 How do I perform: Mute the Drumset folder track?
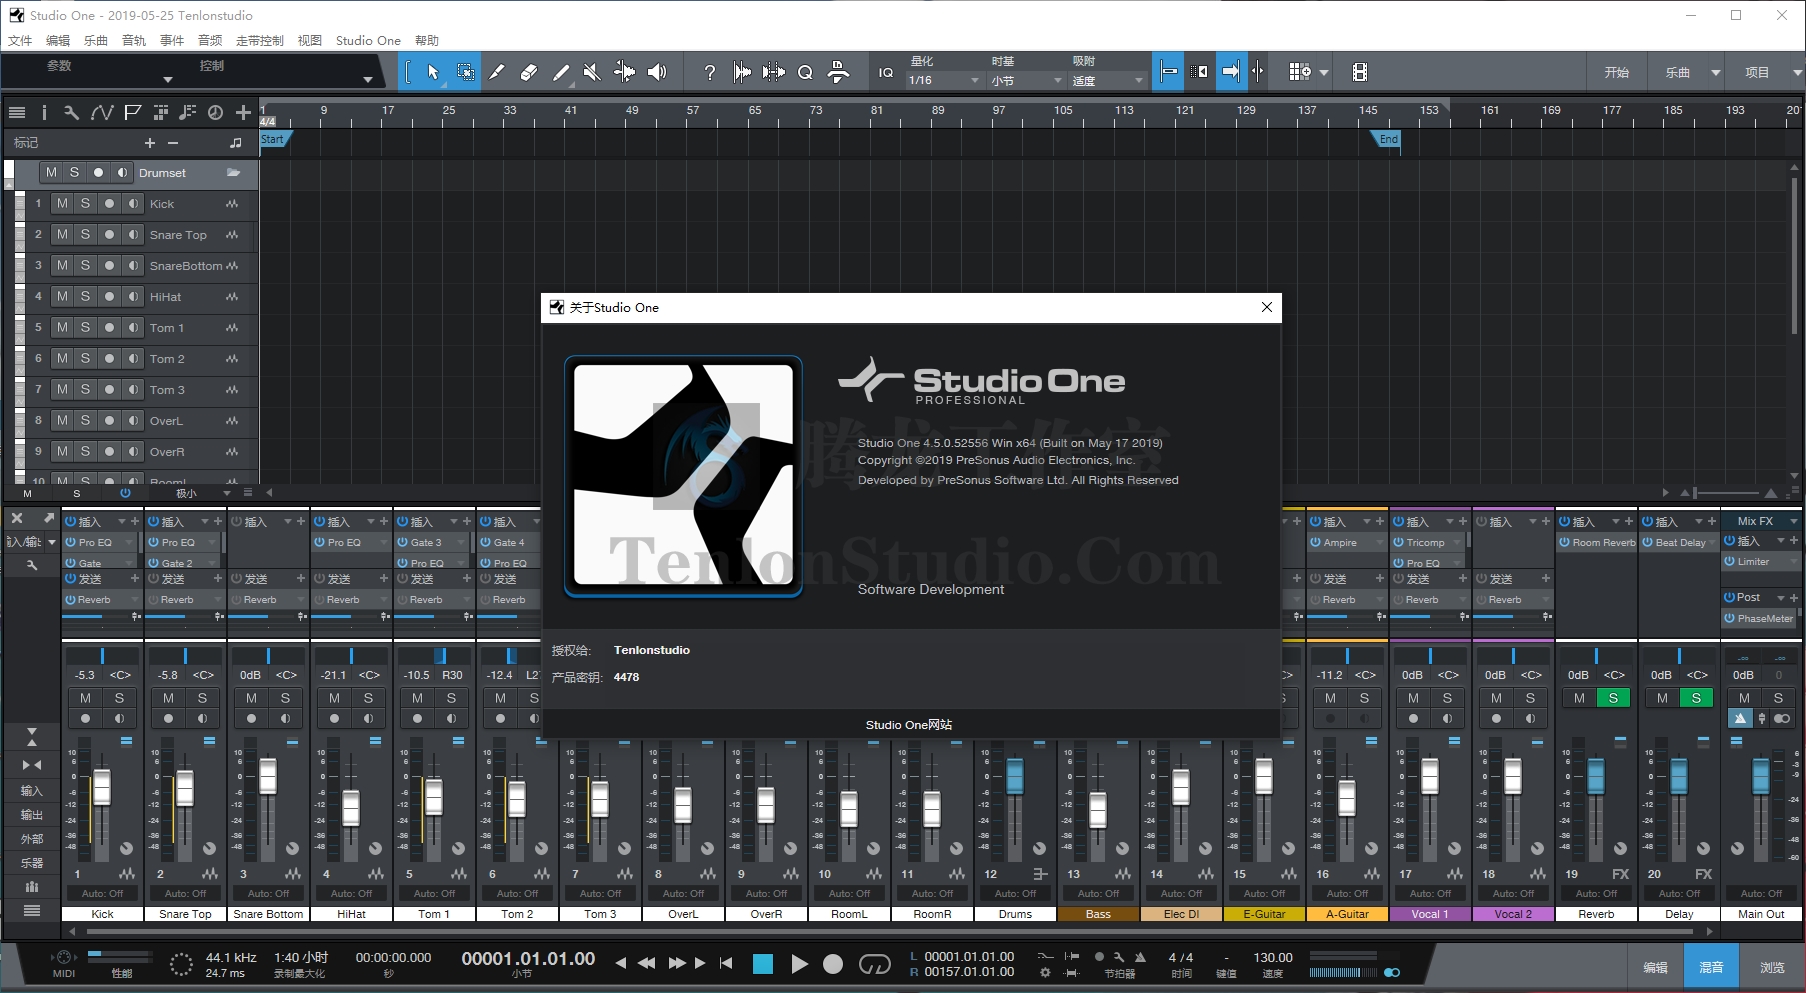click(51, 173)
